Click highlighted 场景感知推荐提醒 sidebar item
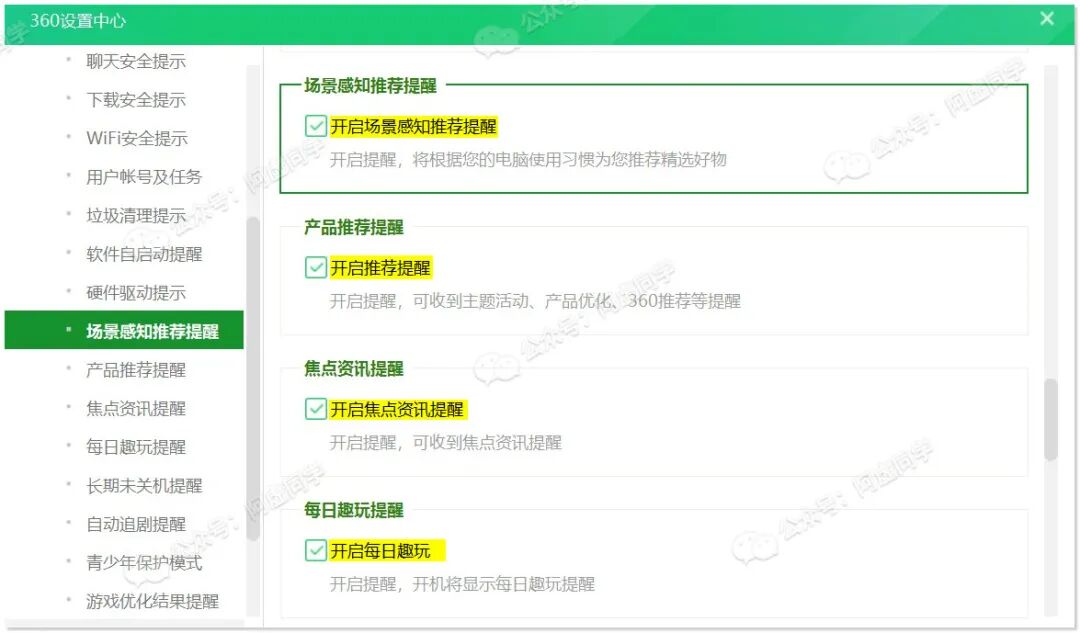Viewport: 1080px width, 633px height. tap(124, 331)
